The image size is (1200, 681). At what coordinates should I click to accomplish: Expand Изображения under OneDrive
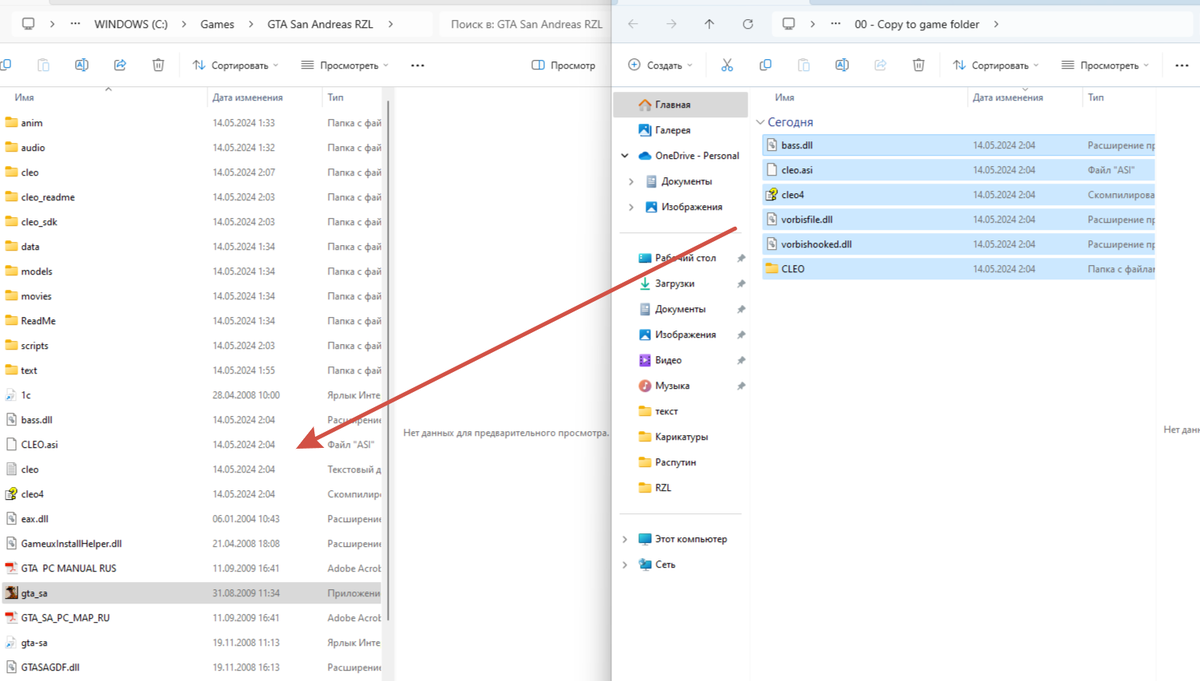click(631, 207)
